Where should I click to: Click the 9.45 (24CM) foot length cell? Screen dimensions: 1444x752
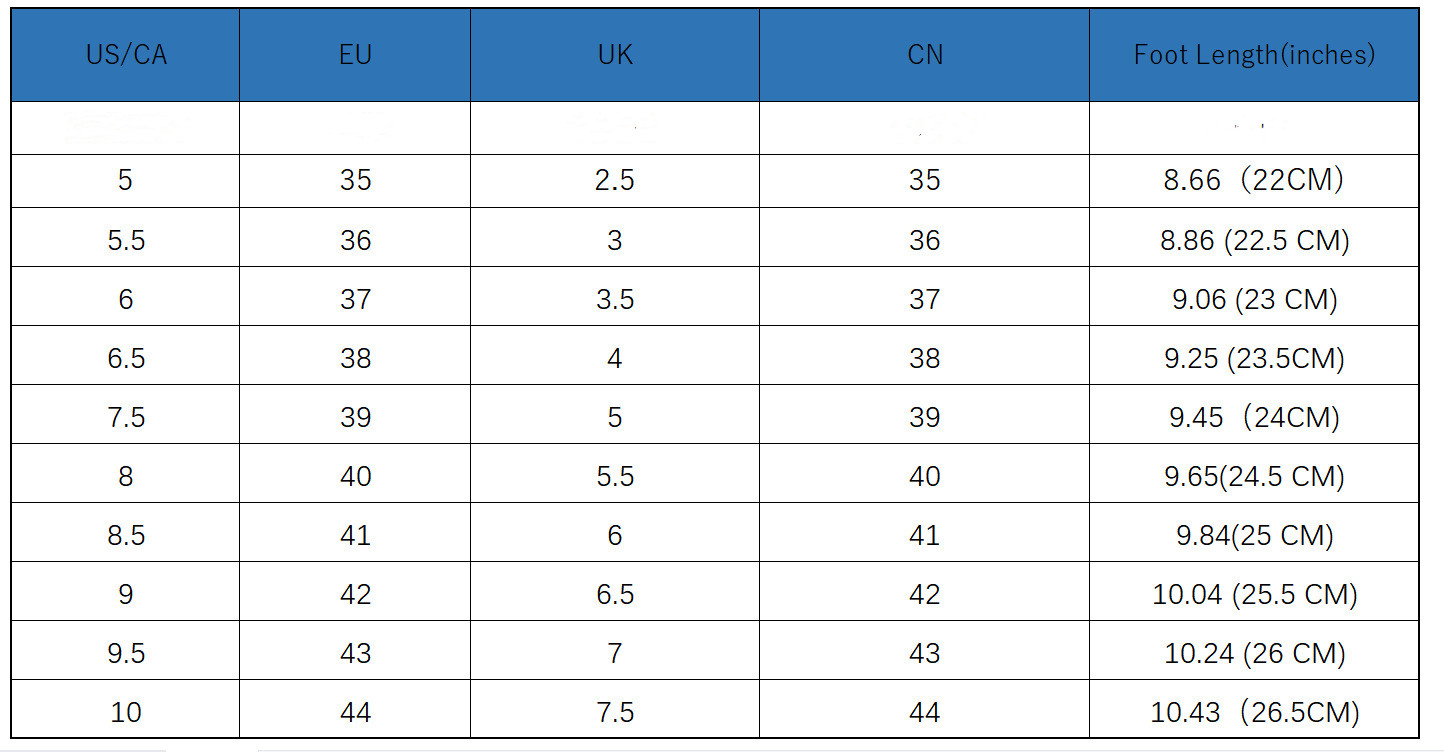(1254, 417)
